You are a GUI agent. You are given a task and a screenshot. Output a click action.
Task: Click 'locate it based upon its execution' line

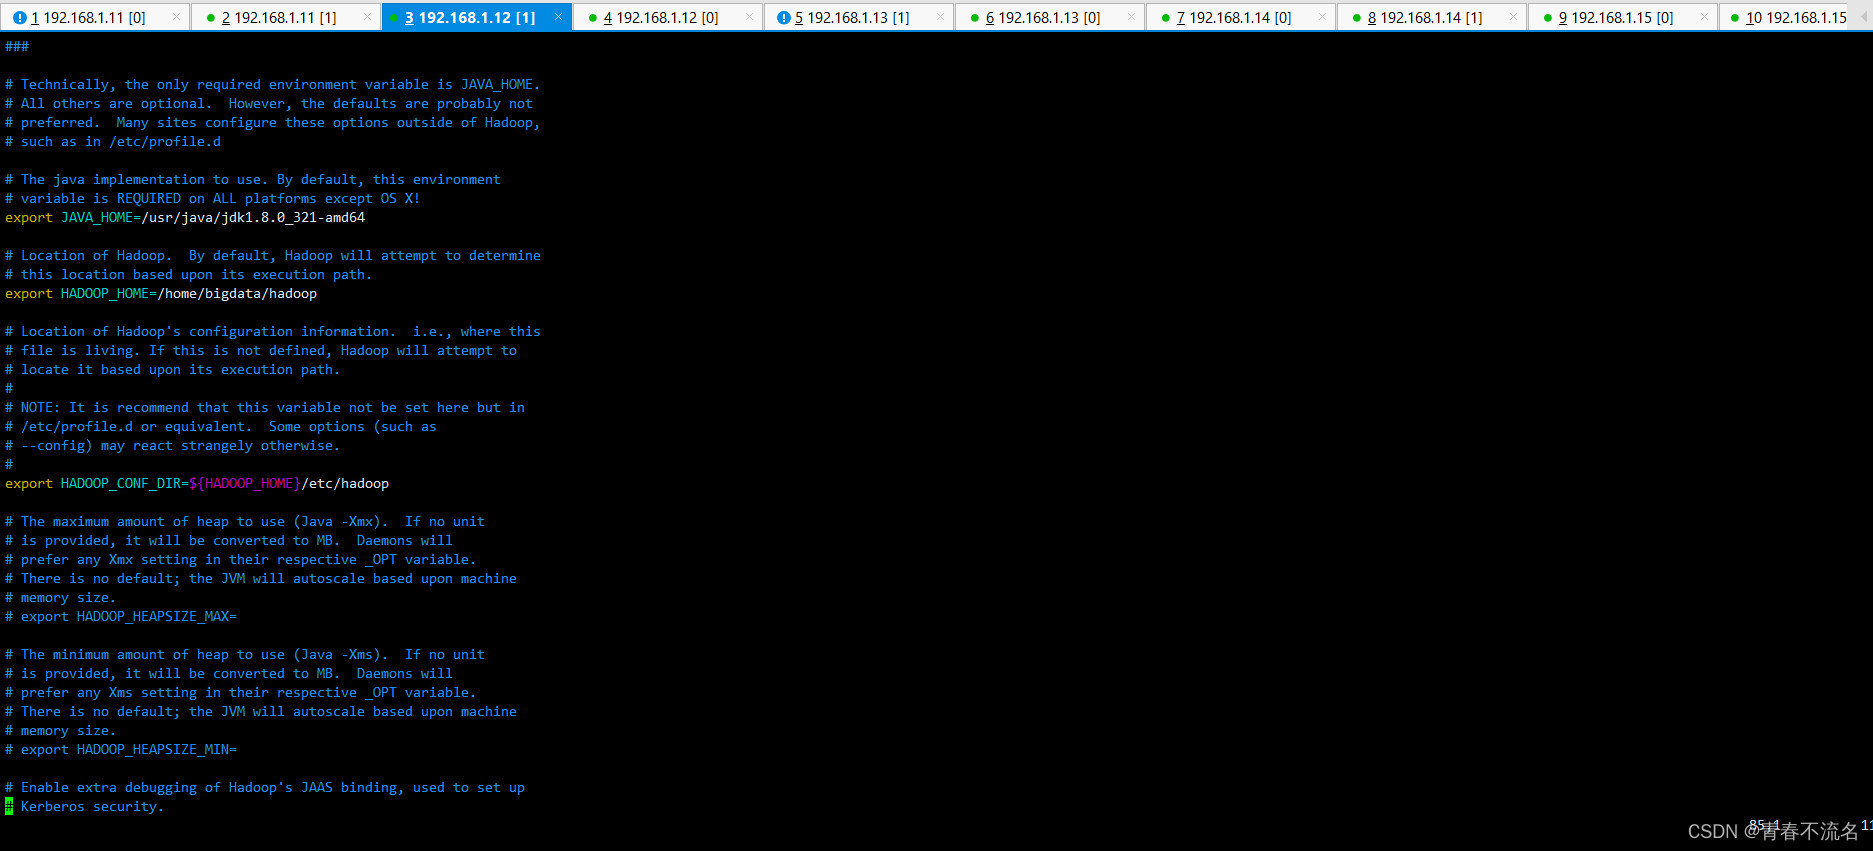coord(173,369)
